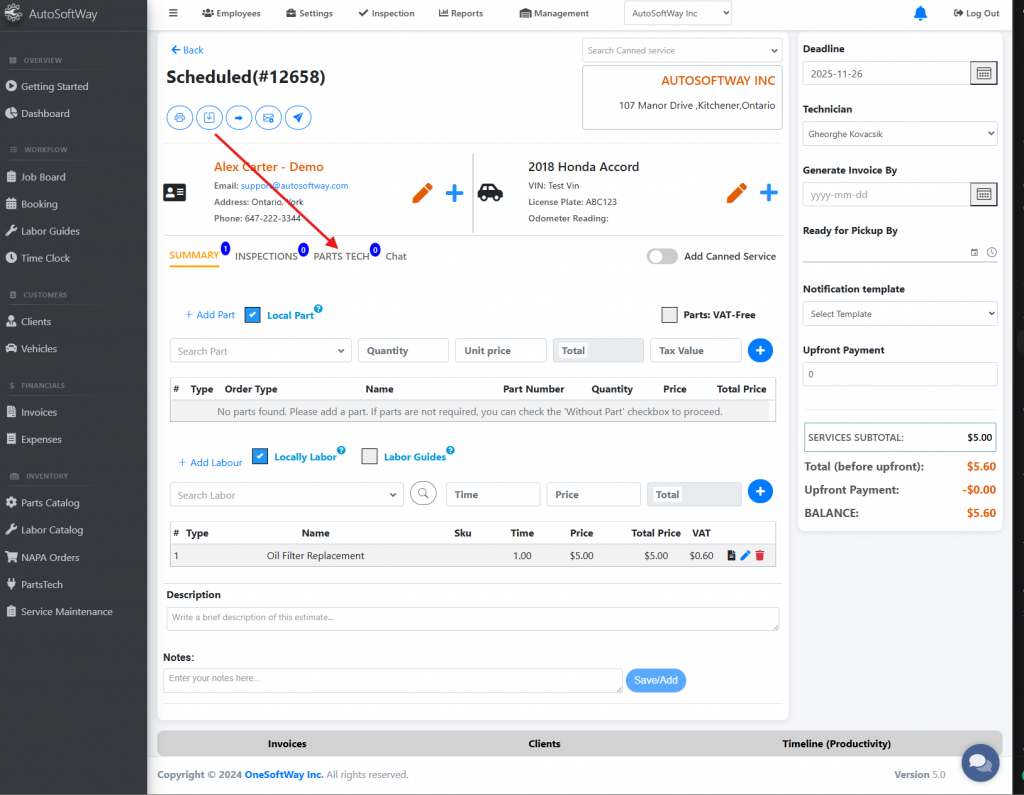Click the Save/Add notes button
This screenshot has height=795, width=1024.
pyautogui.click(x=656, y=680)
